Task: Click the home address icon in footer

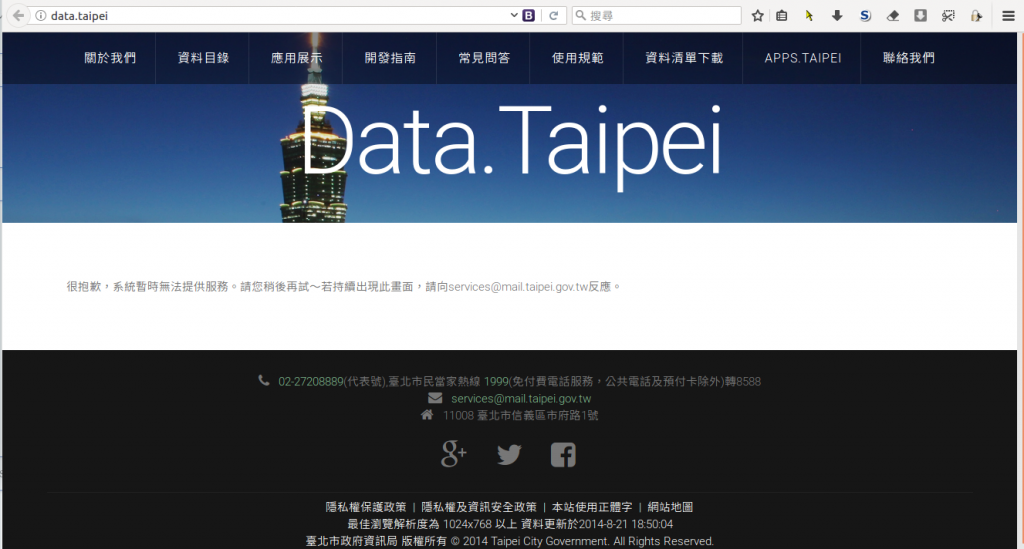Action: (x=427, y=415)
